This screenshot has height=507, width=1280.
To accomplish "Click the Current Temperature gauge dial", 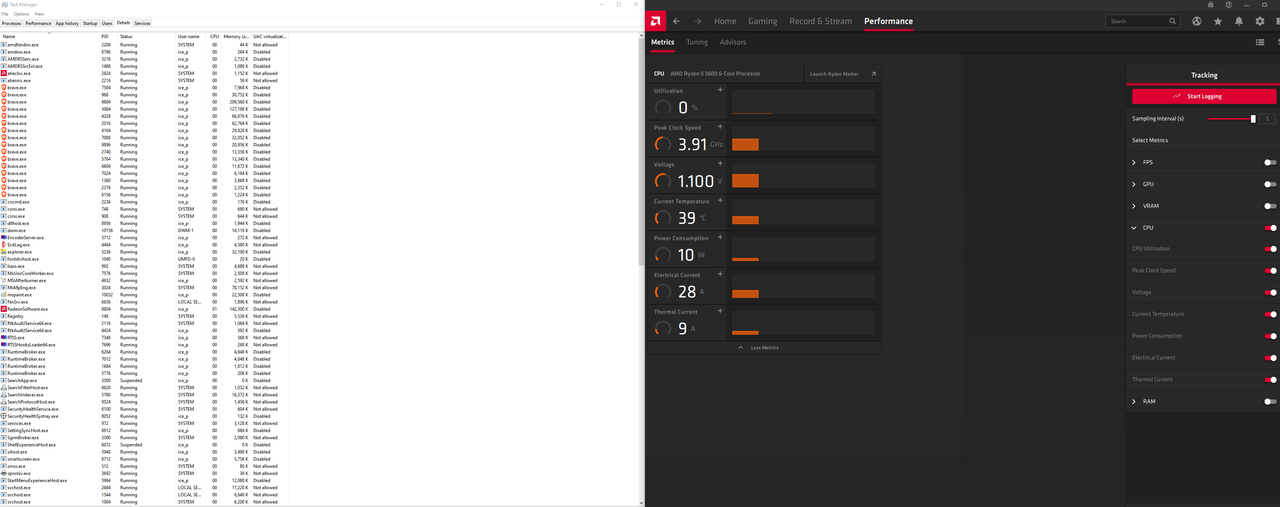I will point(663,218).
